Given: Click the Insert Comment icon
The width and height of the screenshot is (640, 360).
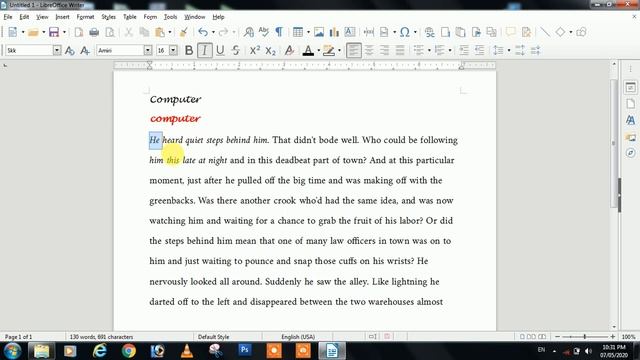Looking at the screenshot, I should (x=510, y=32).
